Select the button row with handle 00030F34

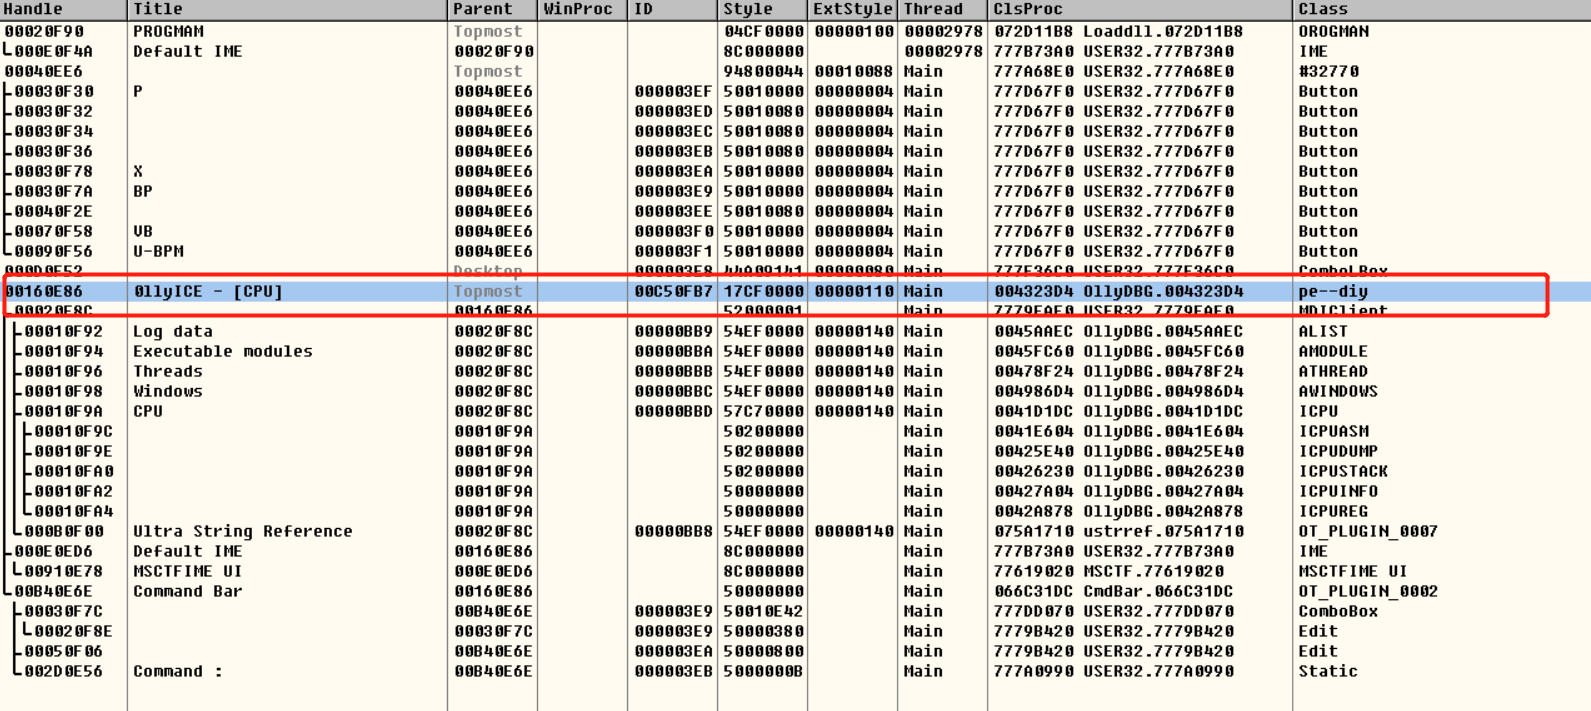click(795, 131)
